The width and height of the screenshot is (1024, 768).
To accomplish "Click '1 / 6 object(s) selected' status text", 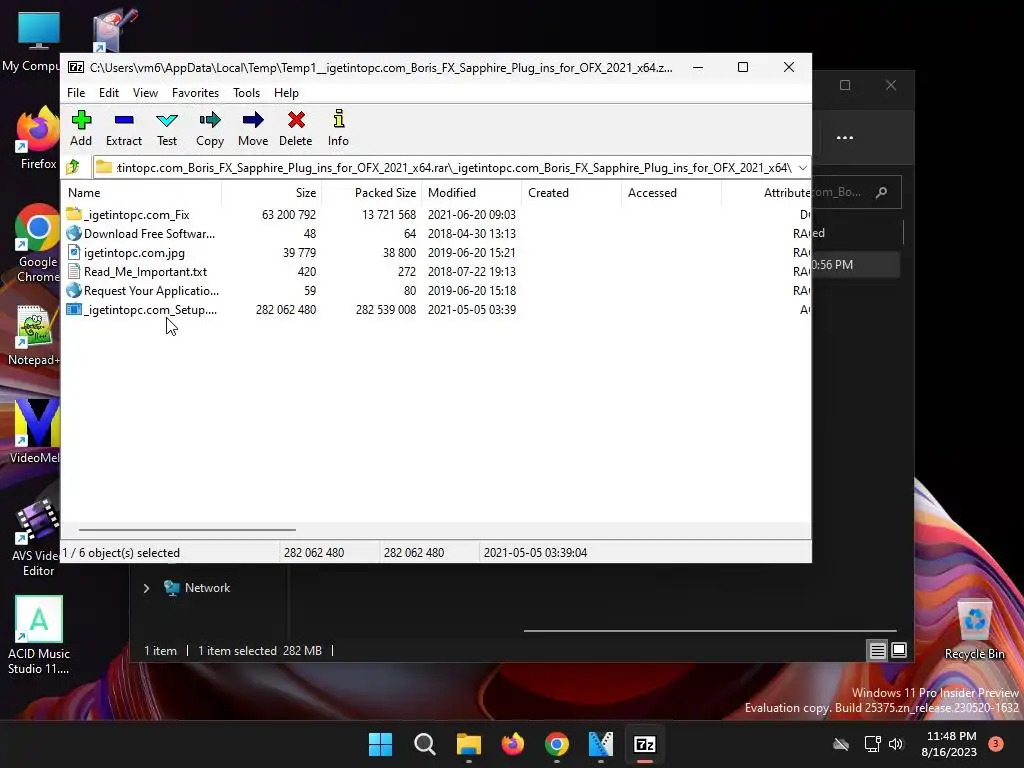I will [121, 552].
